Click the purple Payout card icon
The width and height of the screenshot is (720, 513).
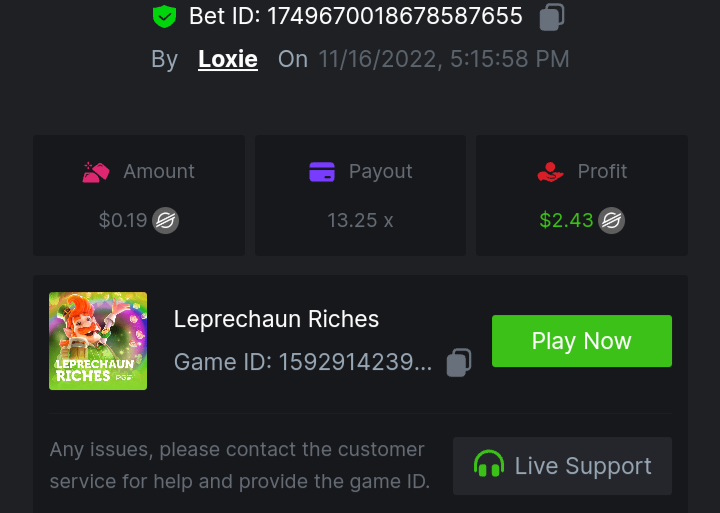(x=322, y=172)
